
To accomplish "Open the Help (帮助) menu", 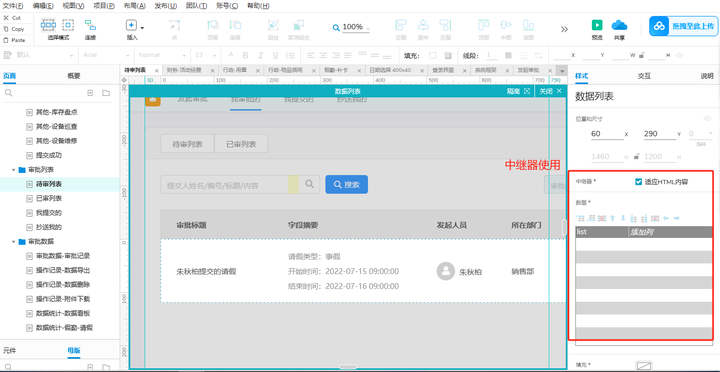I will [x=258, y=6].
